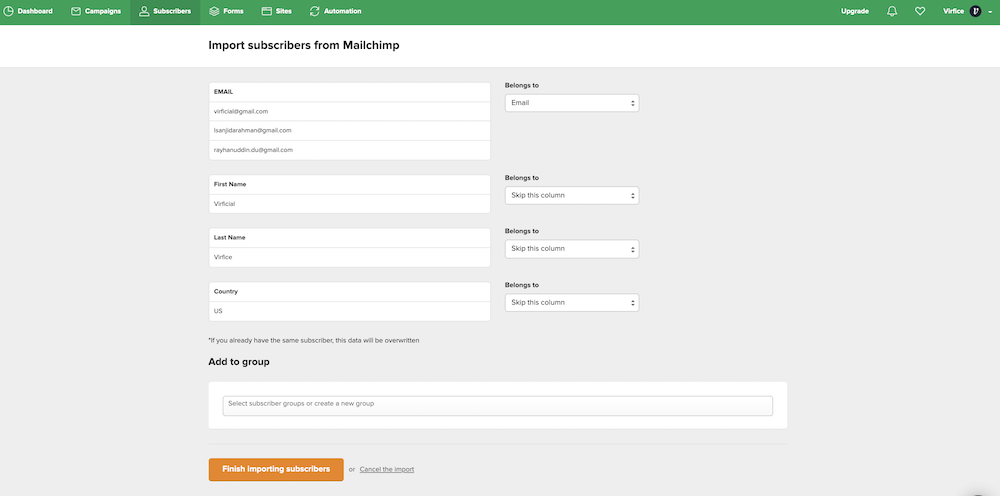The width and height of the screenshot is (1000, 496).
Task: Click Import subscribers from Mailchimp title
Action: click(x=304, y=45)
